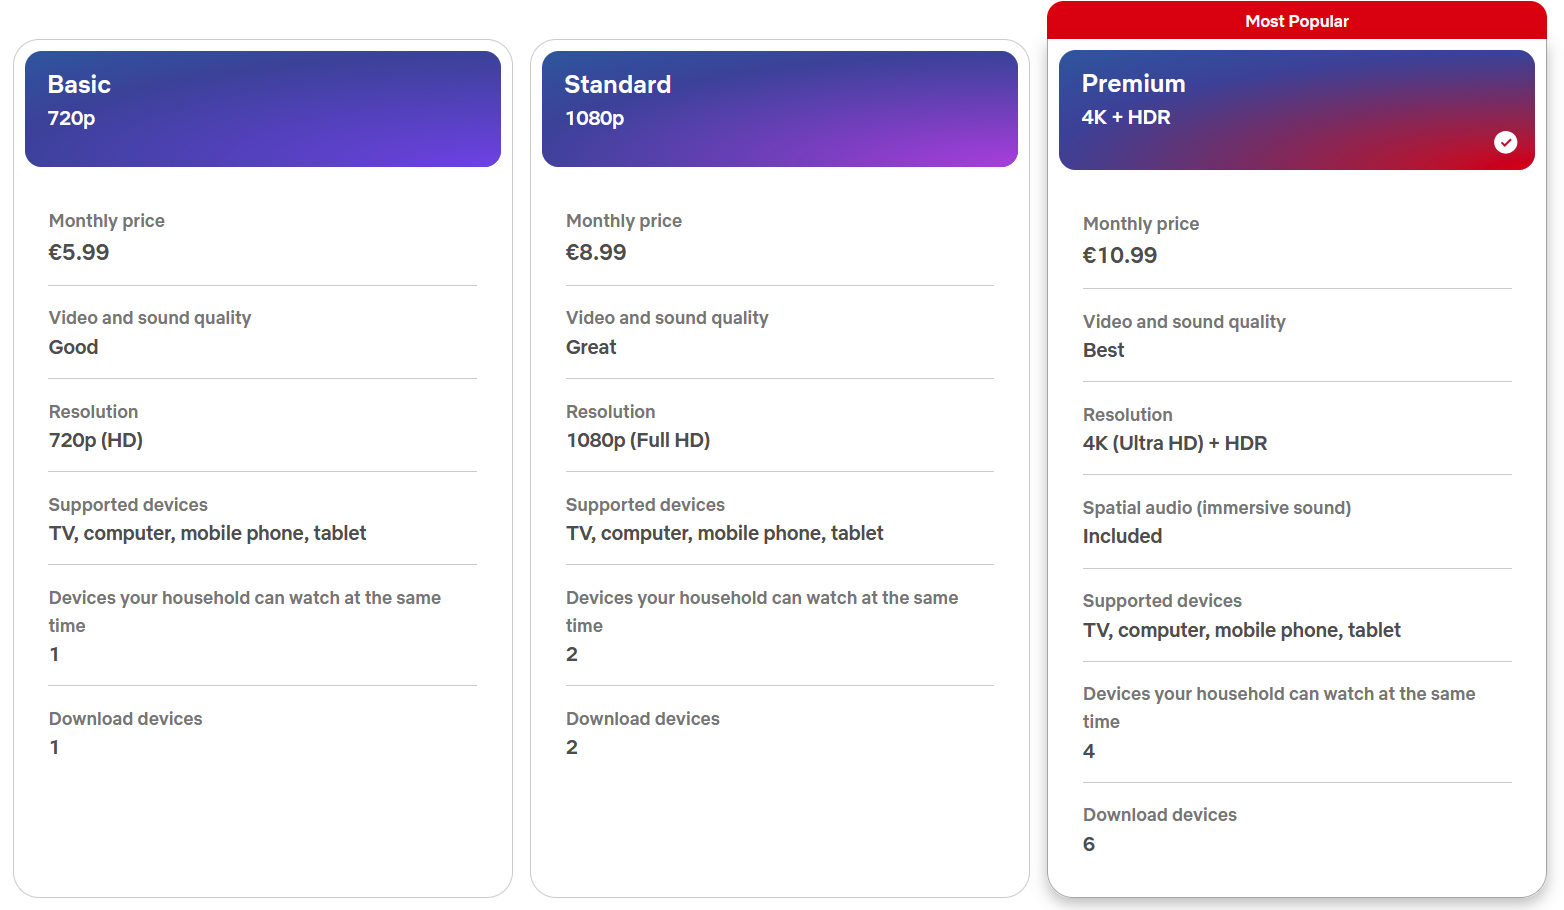Screen dimensions: 1564x910
Task: Click the Standard plan's €8.99 monthly price
Action: tap(596, 252)
